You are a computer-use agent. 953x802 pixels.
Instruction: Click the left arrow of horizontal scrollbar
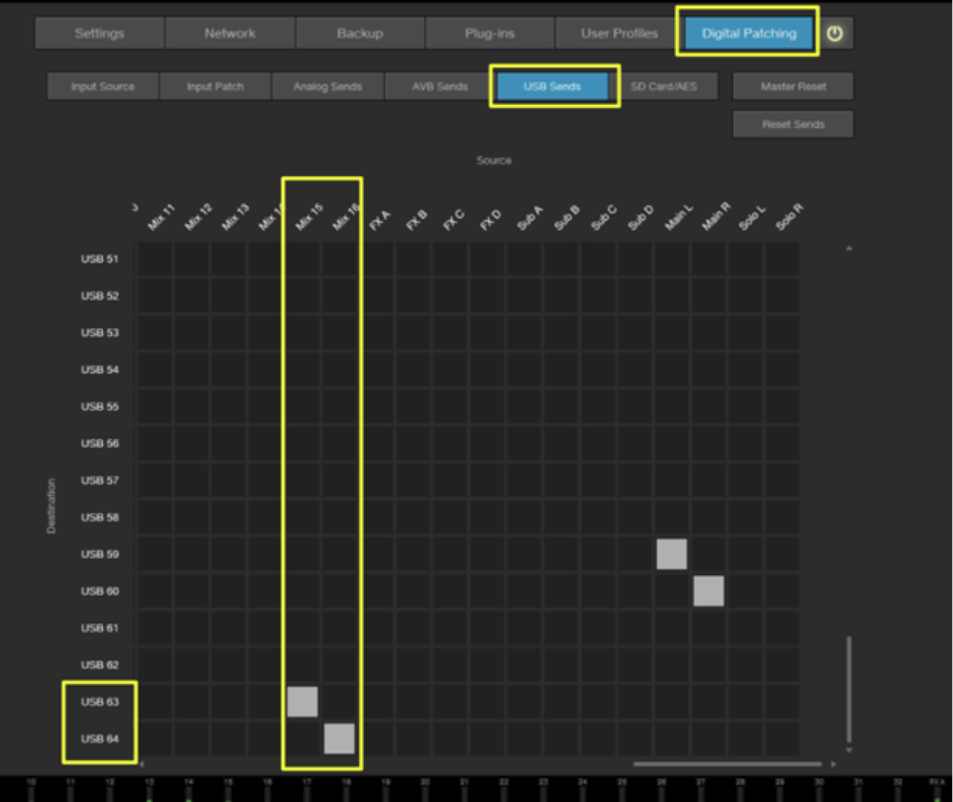[141, 764]
